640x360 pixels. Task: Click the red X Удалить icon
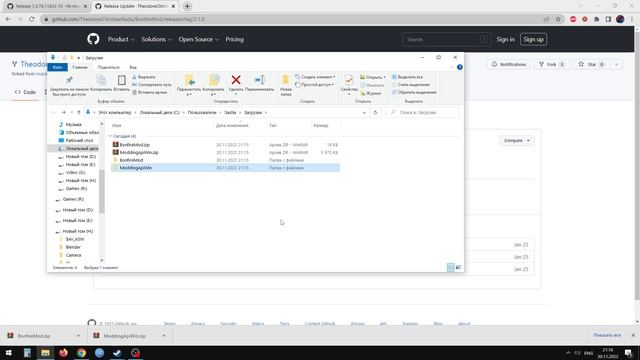click(236, 80)
